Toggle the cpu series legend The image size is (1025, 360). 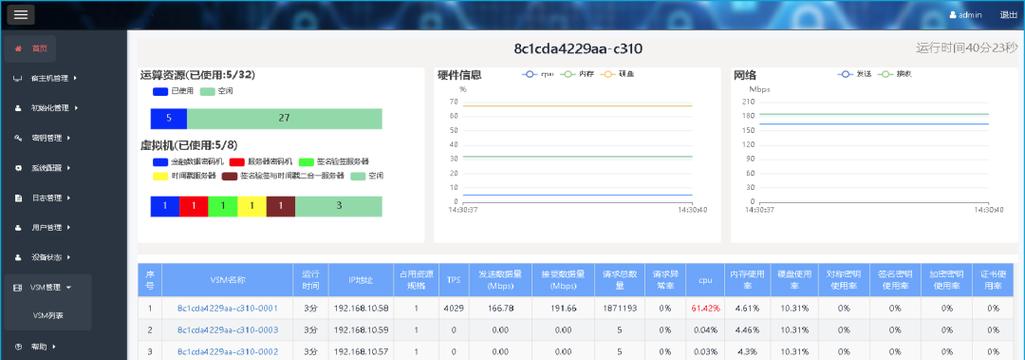pyautogui.click(x=538, y=74)
